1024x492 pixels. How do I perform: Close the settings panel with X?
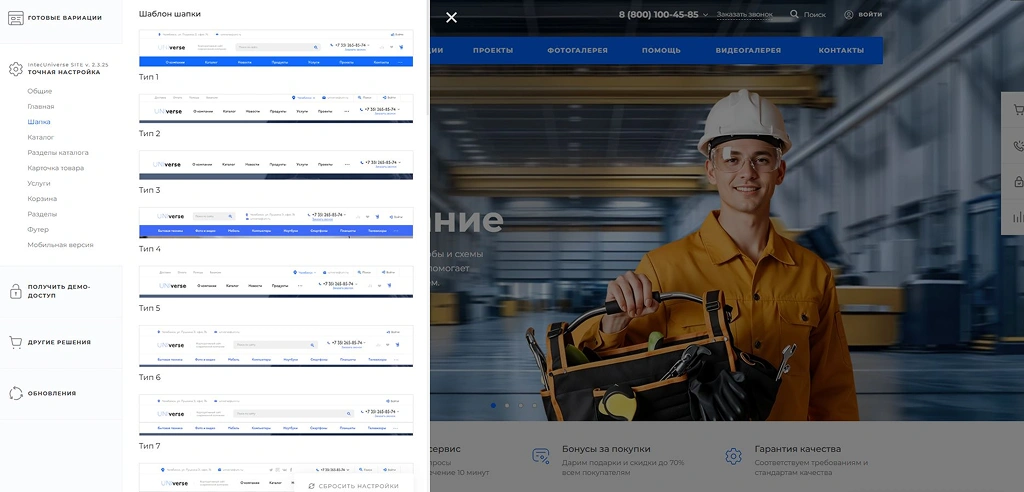point(451,17)
